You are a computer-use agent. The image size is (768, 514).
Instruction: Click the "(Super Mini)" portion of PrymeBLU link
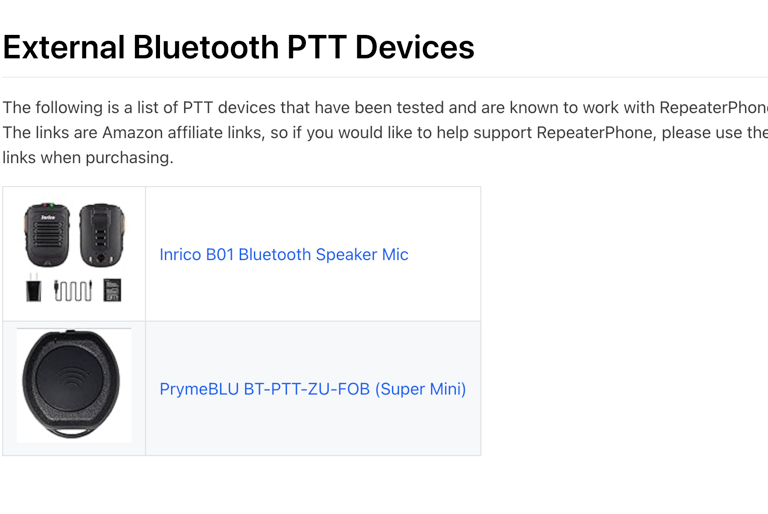point(421,389)
